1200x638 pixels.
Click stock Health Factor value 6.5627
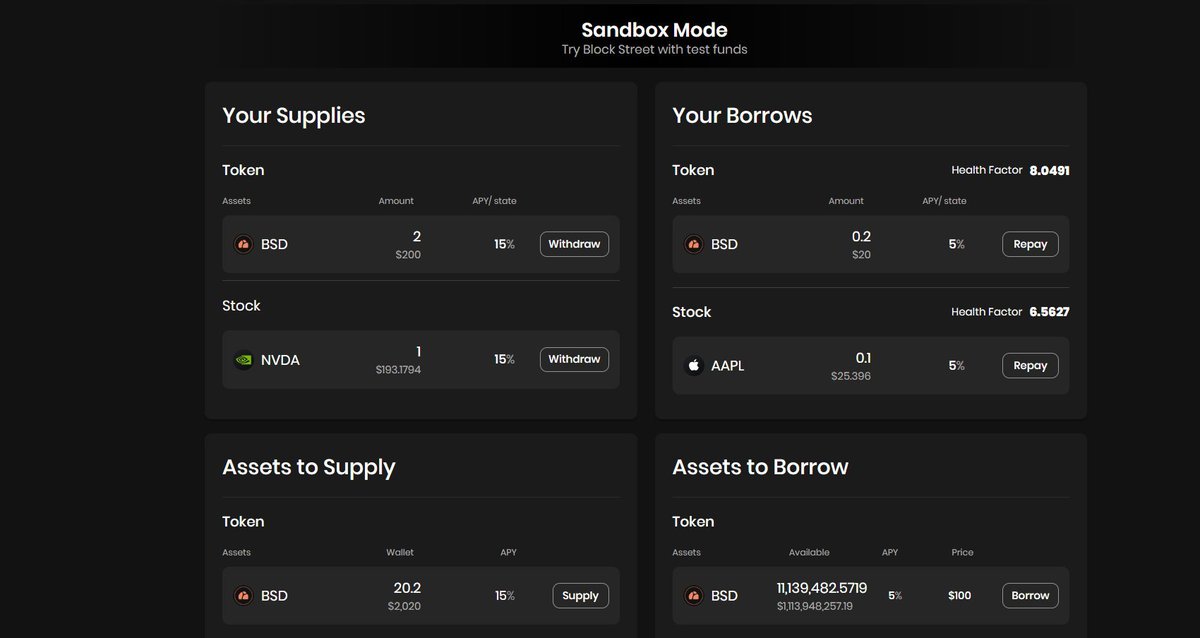[x=1049, y=312]
